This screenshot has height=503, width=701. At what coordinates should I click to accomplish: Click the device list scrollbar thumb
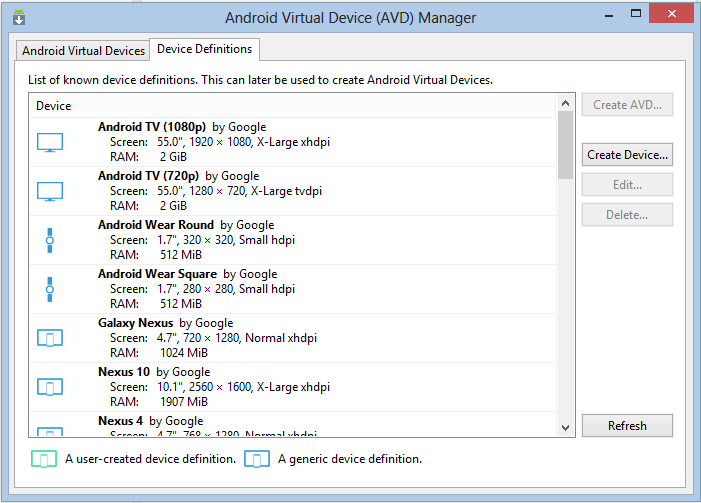[566, 145]
